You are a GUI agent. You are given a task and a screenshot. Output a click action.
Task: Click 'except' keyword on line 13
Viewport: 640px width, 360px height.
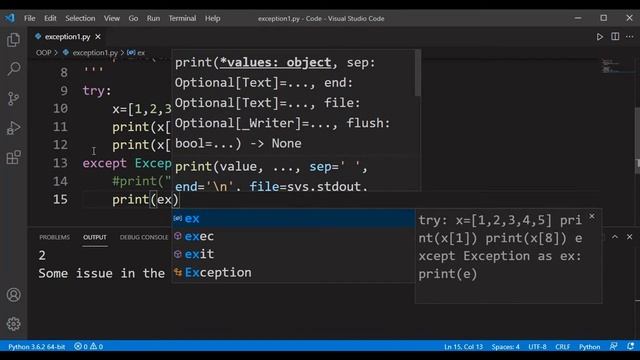click(x=104, y=163)
